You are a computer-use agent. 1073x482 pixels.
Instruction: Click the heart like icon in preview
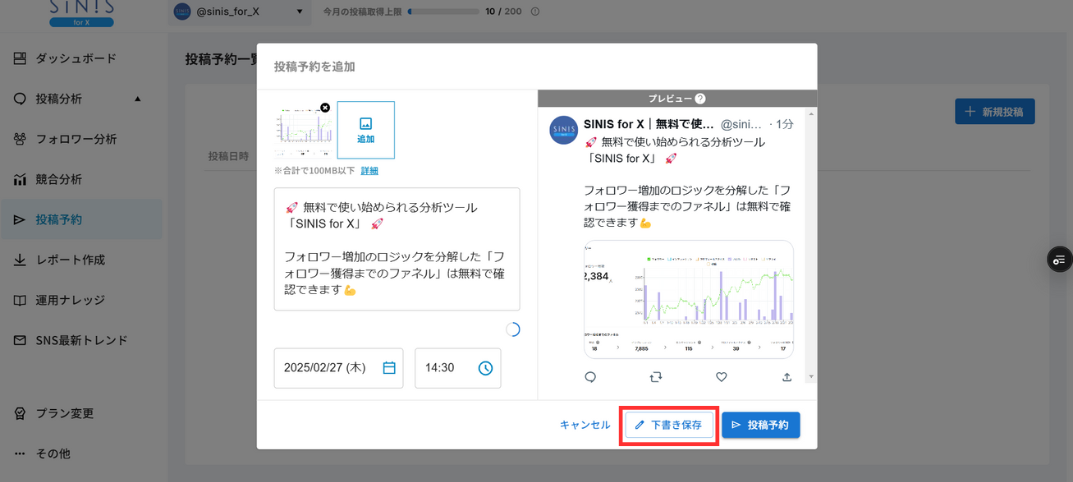pyautogui.click(x=721, y=377)
